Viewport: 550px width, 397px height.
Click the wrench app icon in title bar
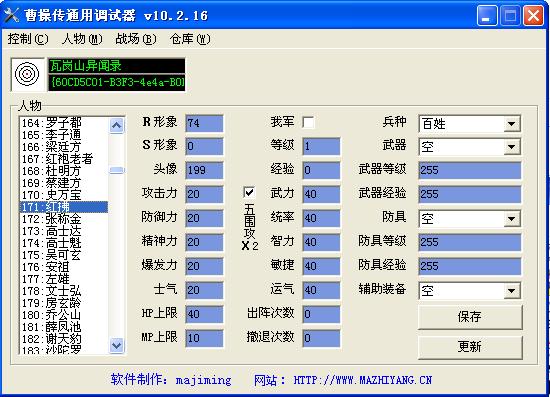[x=11, y=15]
